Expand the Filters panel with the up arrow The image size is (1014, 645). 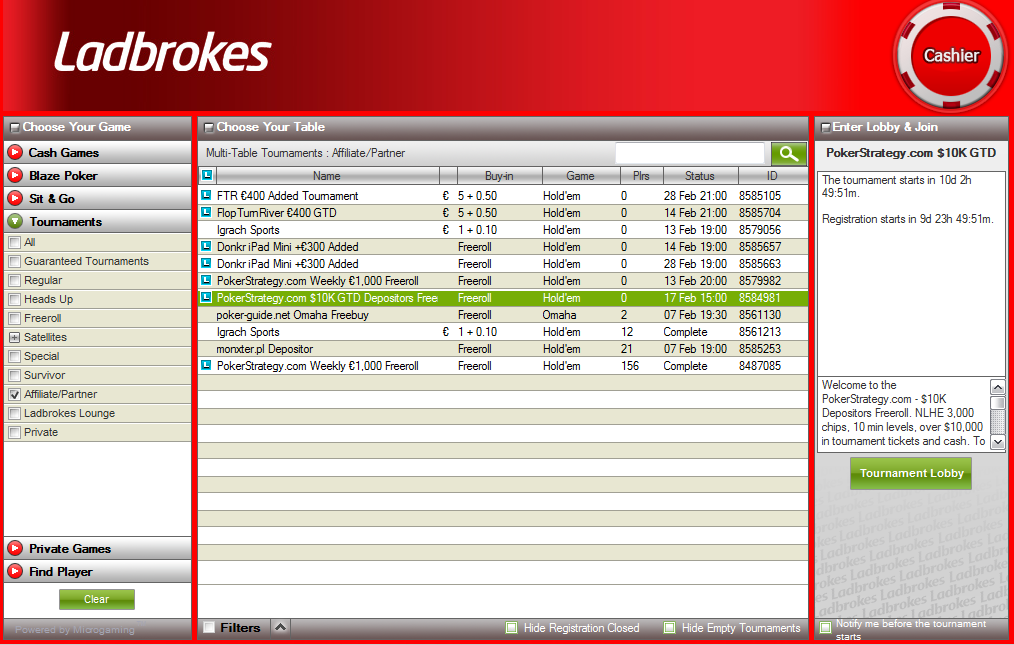click(280, 626)
